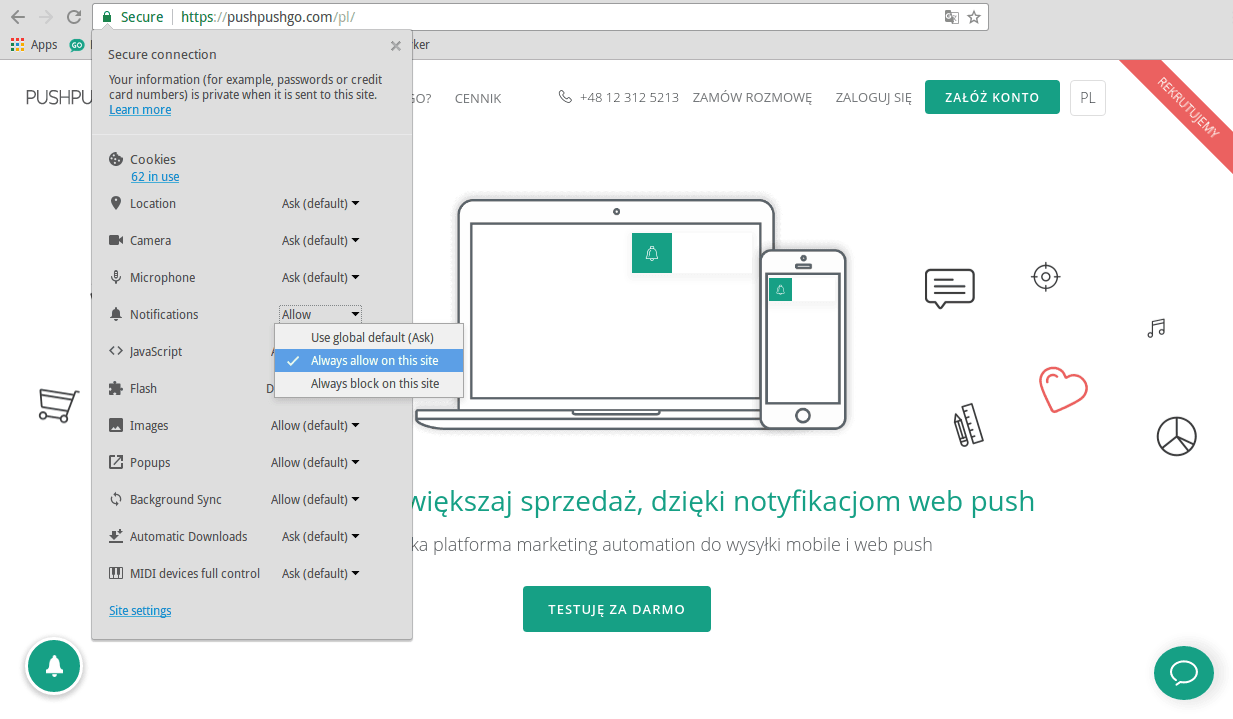
Task: Open the Camera permission dropdown
Action: coord(320,240)
